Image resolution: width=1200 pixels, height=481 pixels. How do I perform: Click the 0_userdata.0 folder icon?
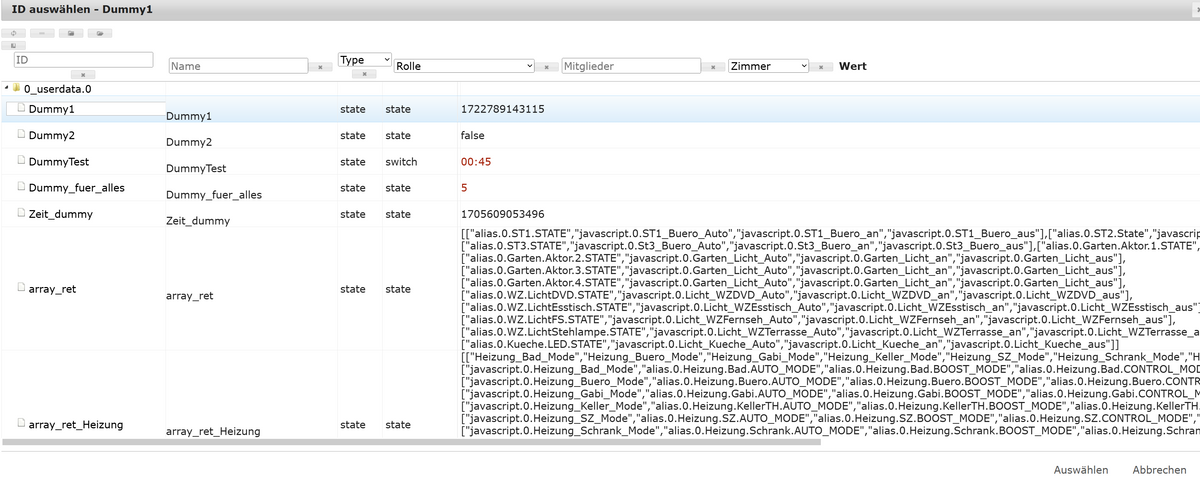click(16, 88)
